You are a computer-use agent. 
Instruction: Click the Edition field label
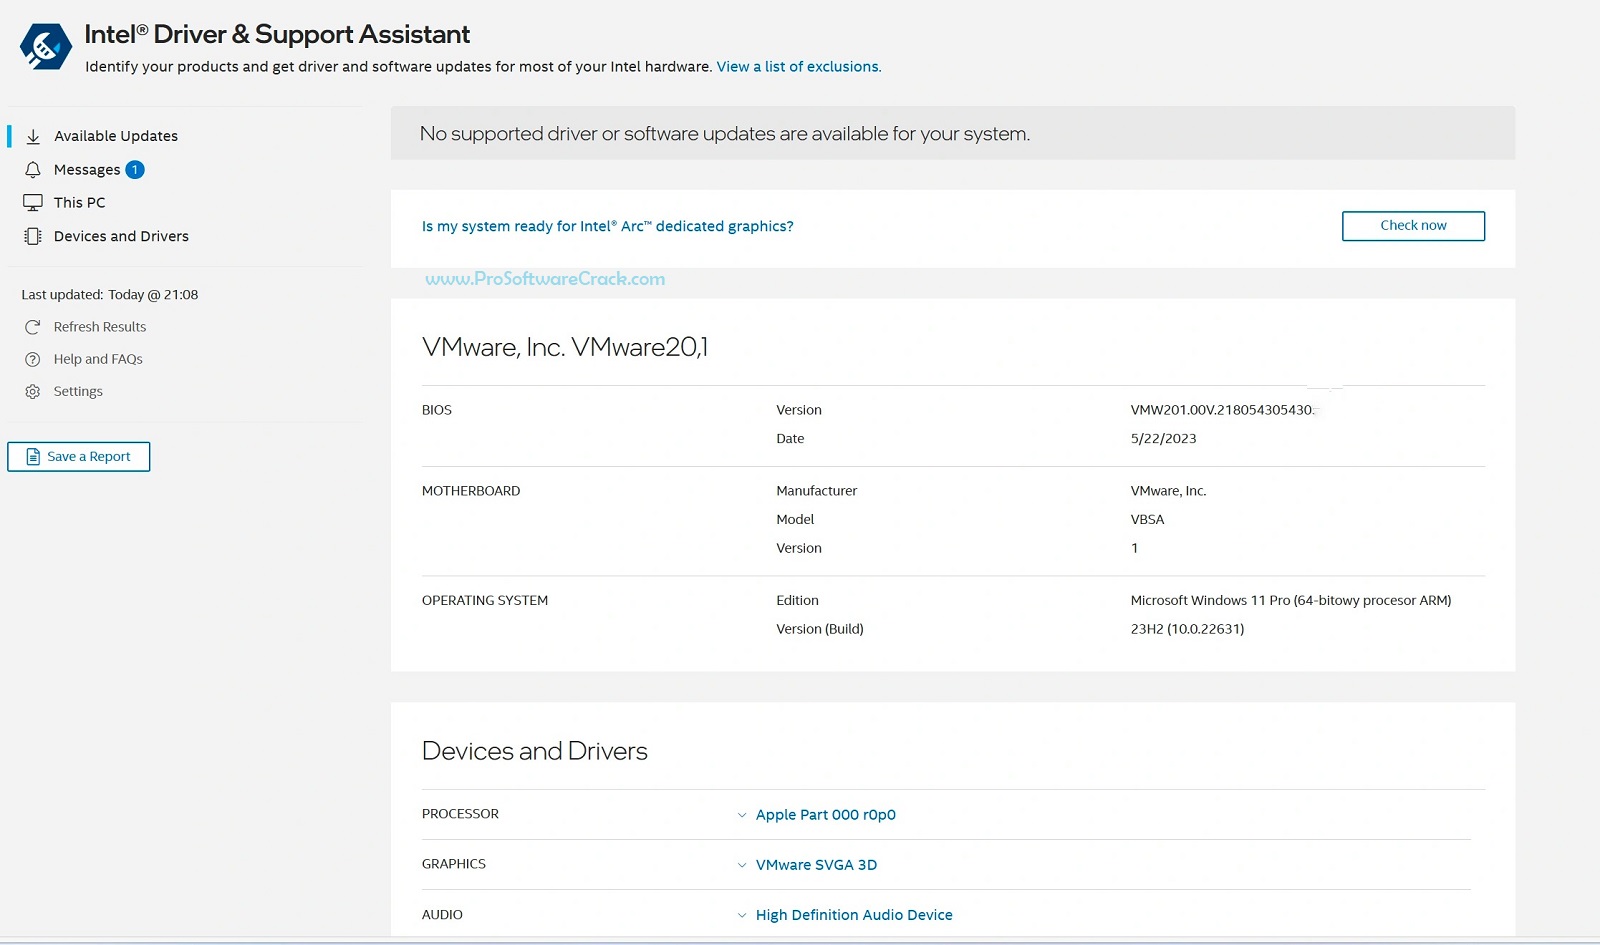tap(797, 601)
